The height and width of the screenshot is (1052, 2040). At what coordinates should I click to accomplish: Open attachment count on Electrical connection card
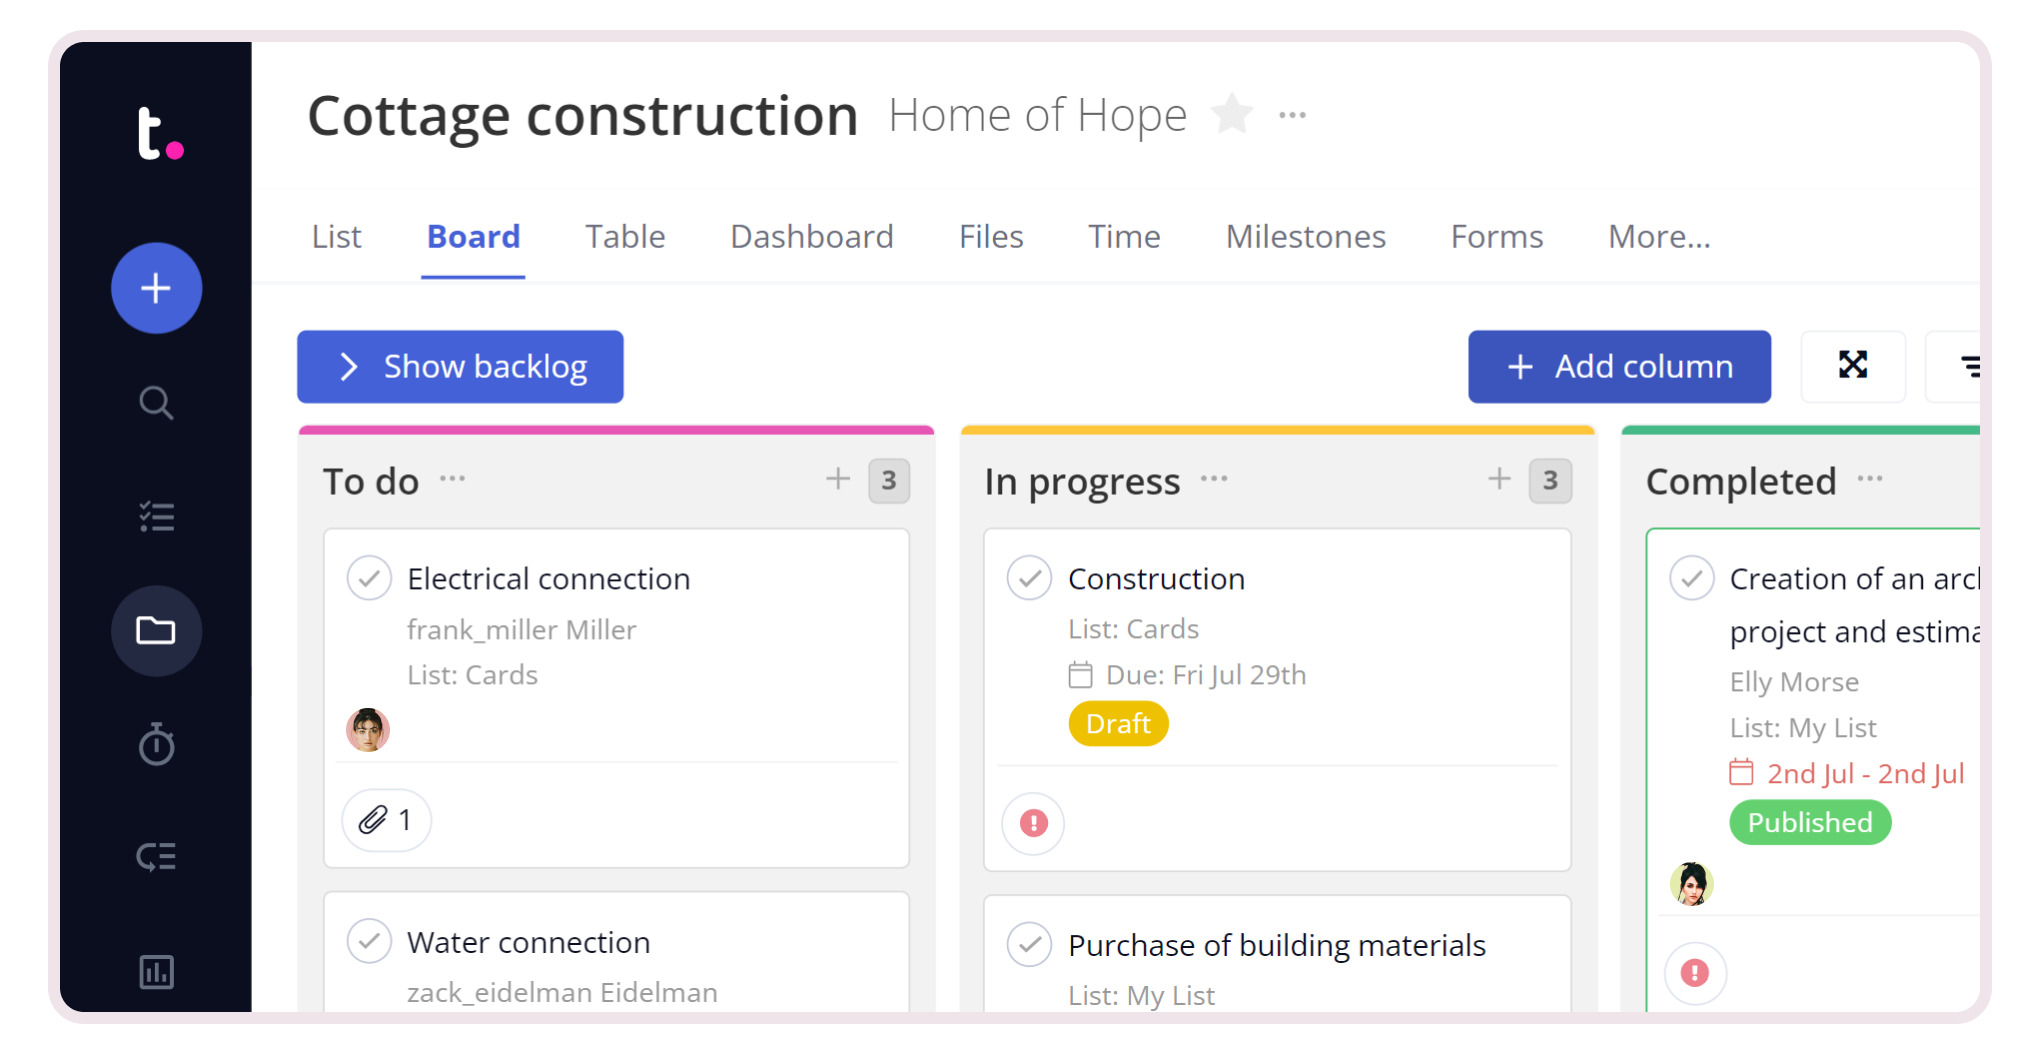pos(386,820)
